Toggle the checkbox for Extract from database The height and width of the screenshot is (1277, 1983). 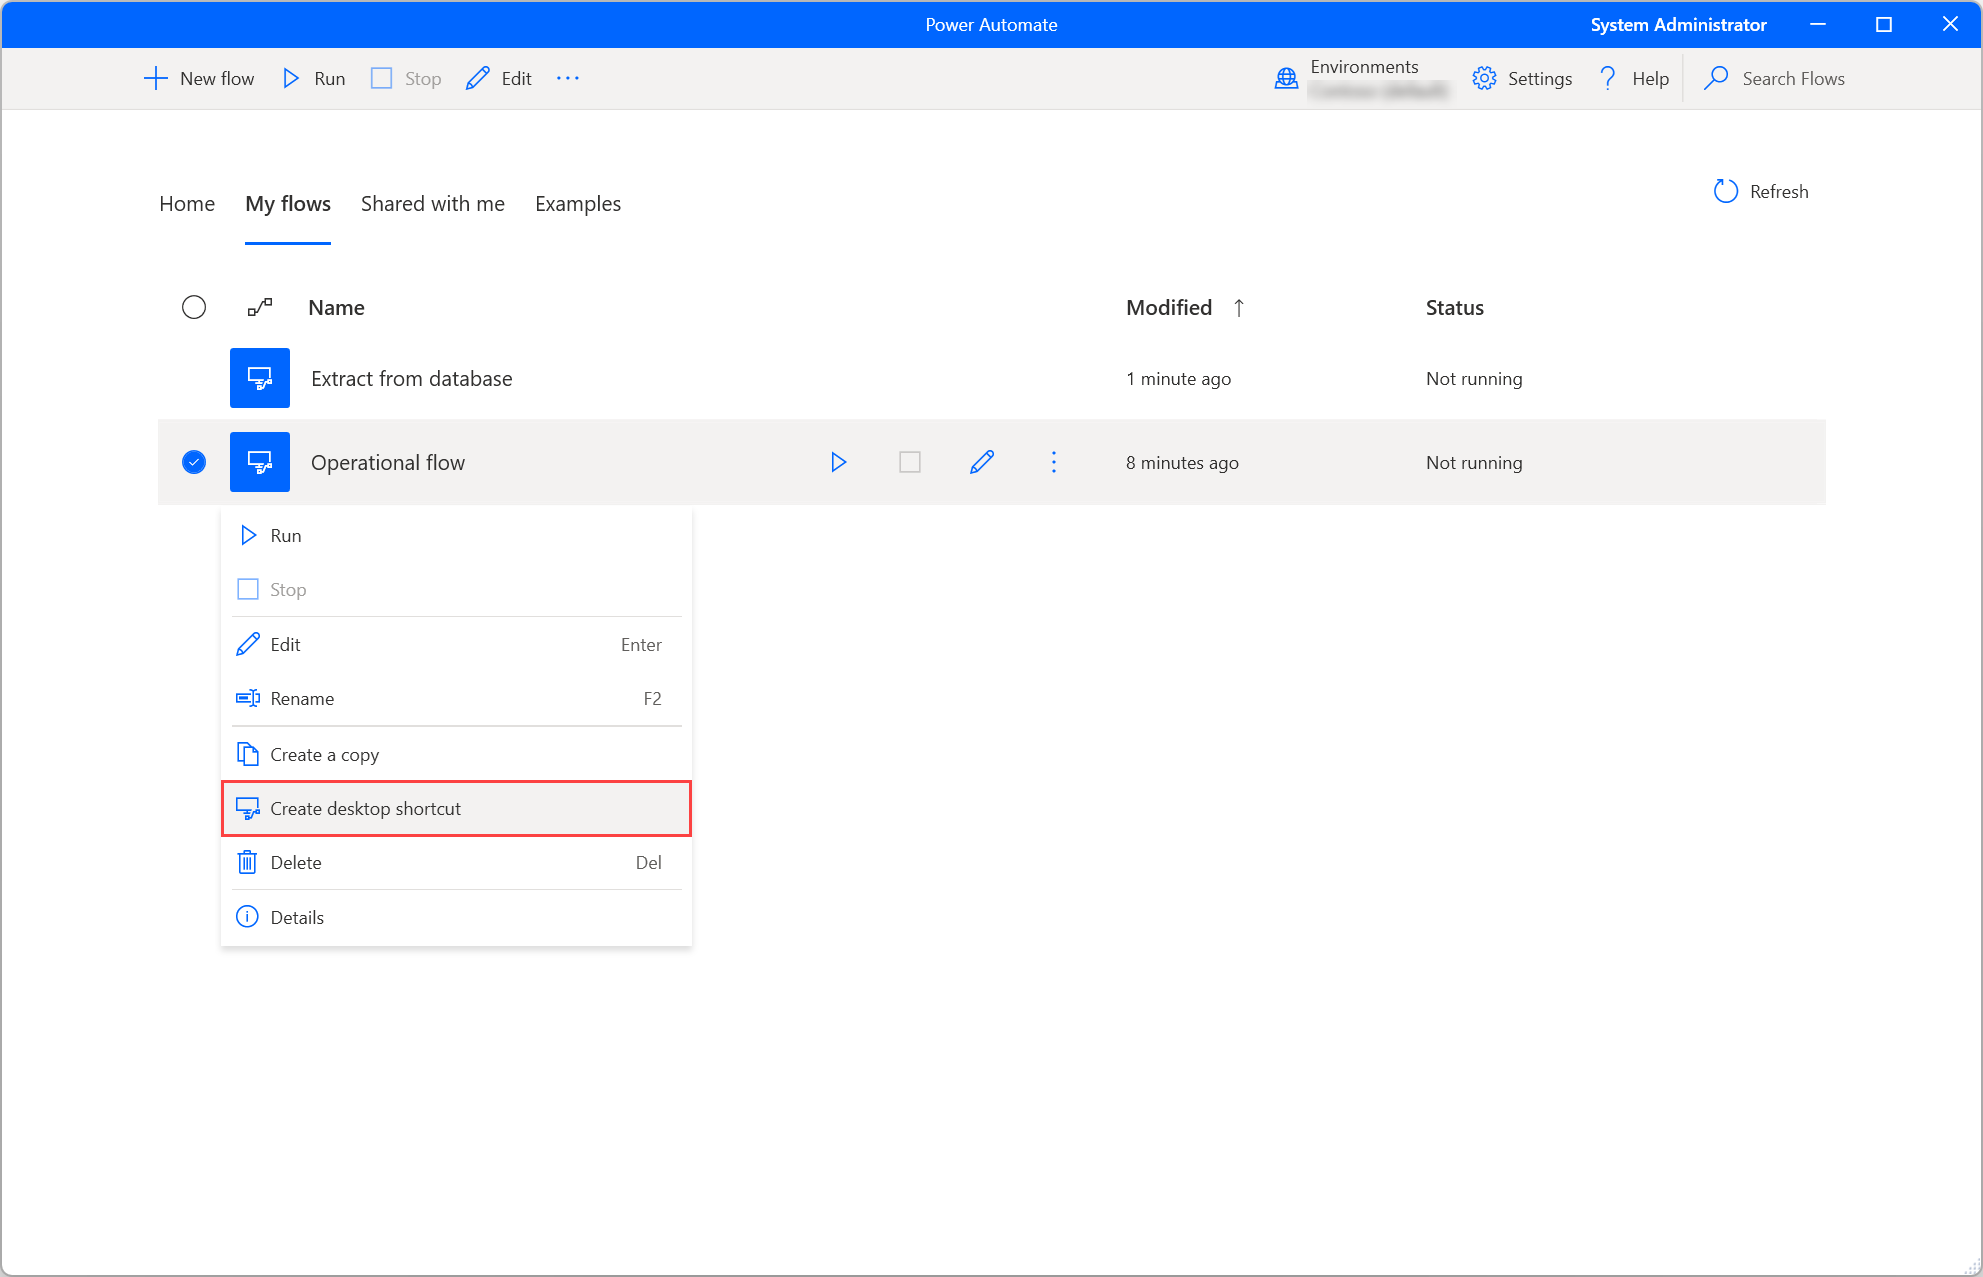pyautogui.click(x=194, y=378)
